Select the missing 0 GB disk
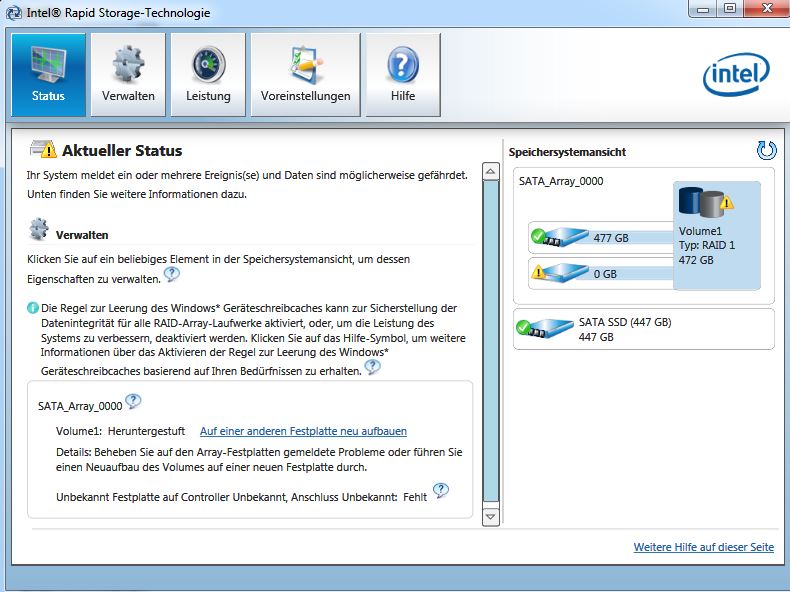This screenshot has width=790, height=592. (x=601, y=273)
